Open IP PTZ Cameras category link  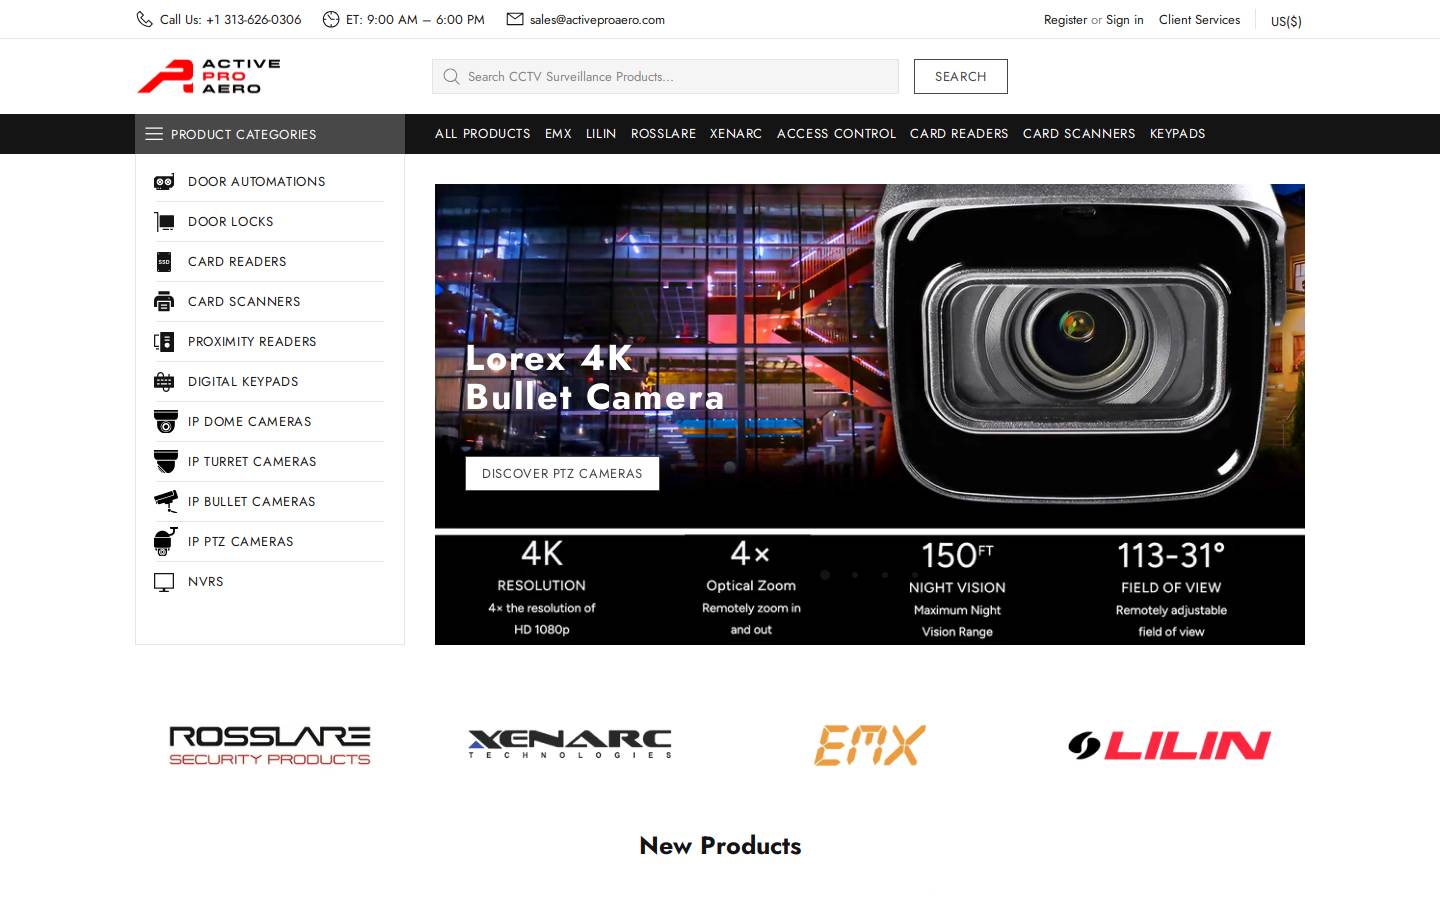pyautogui.click(x=240, y=541)
